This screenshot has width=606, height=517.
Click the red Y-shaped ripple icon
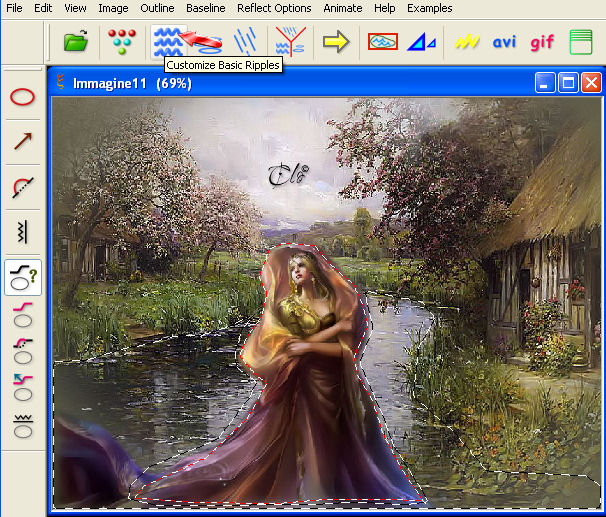290,41
